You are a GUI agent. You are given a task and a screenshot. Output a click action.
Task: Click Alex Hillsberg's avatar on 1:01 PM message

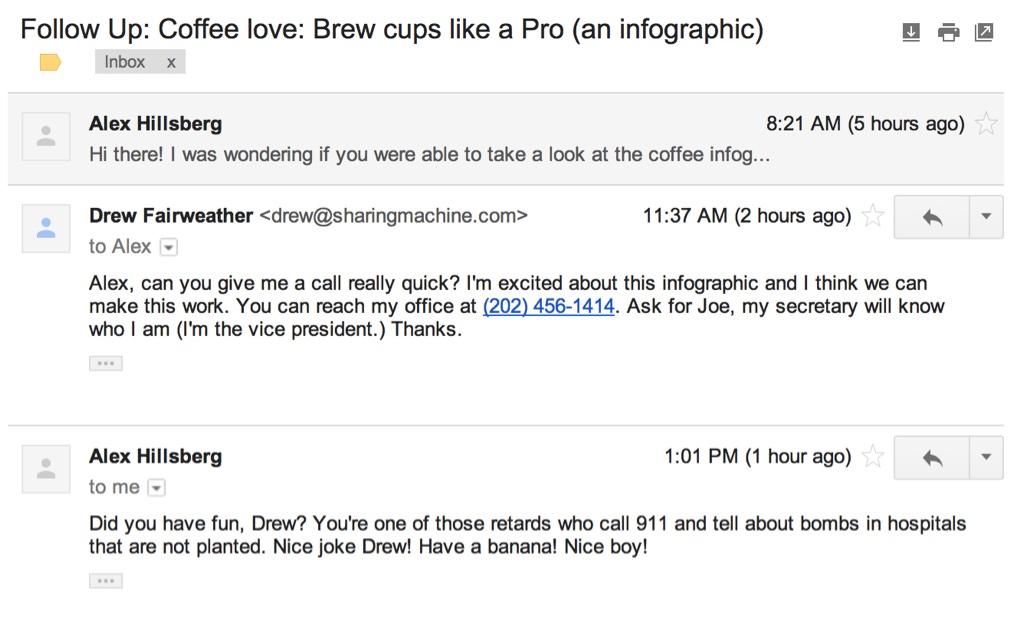46,469
